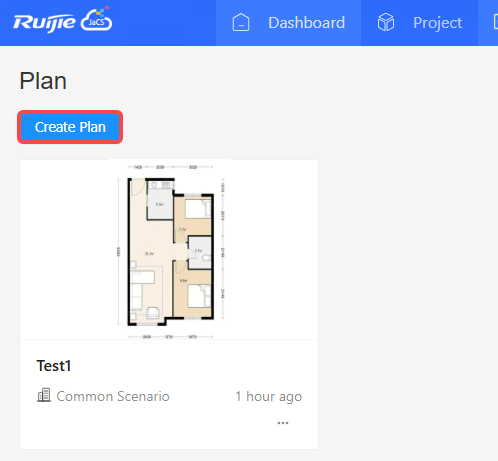Viewport: 498px width, 461px height.
Task: Open the Test1 floor plan thumbnail
Action: (169, 250)
